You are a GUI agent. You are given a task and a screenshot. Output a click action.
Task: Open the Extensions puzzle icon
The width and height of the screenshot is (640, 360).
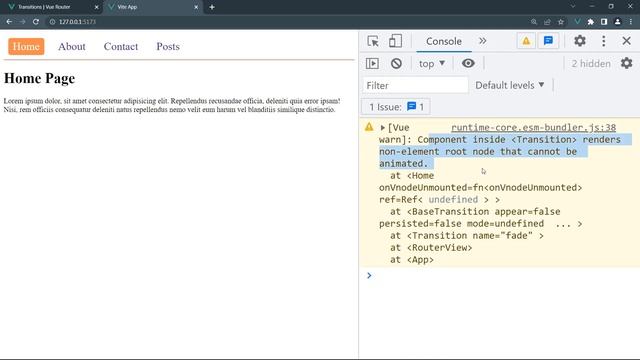click(591, 22)
